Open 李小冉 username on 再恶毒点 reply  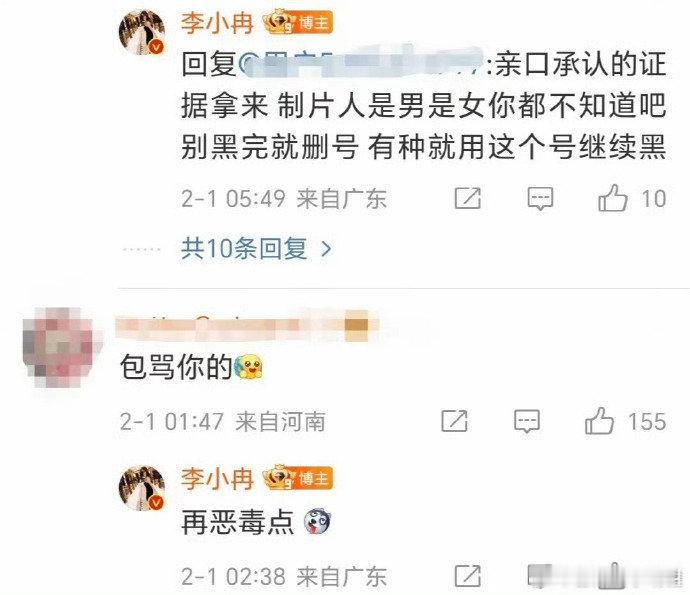point(217,478)
